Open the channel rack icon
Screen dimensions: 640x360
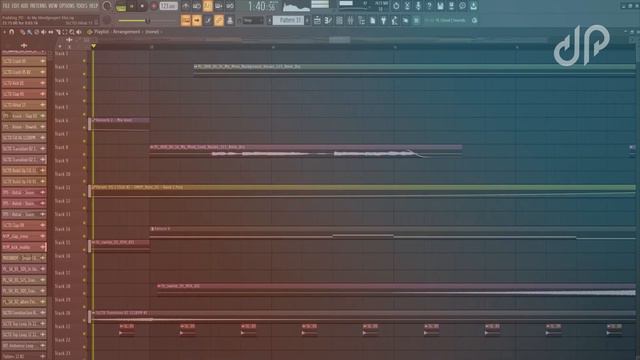point(339,20)
